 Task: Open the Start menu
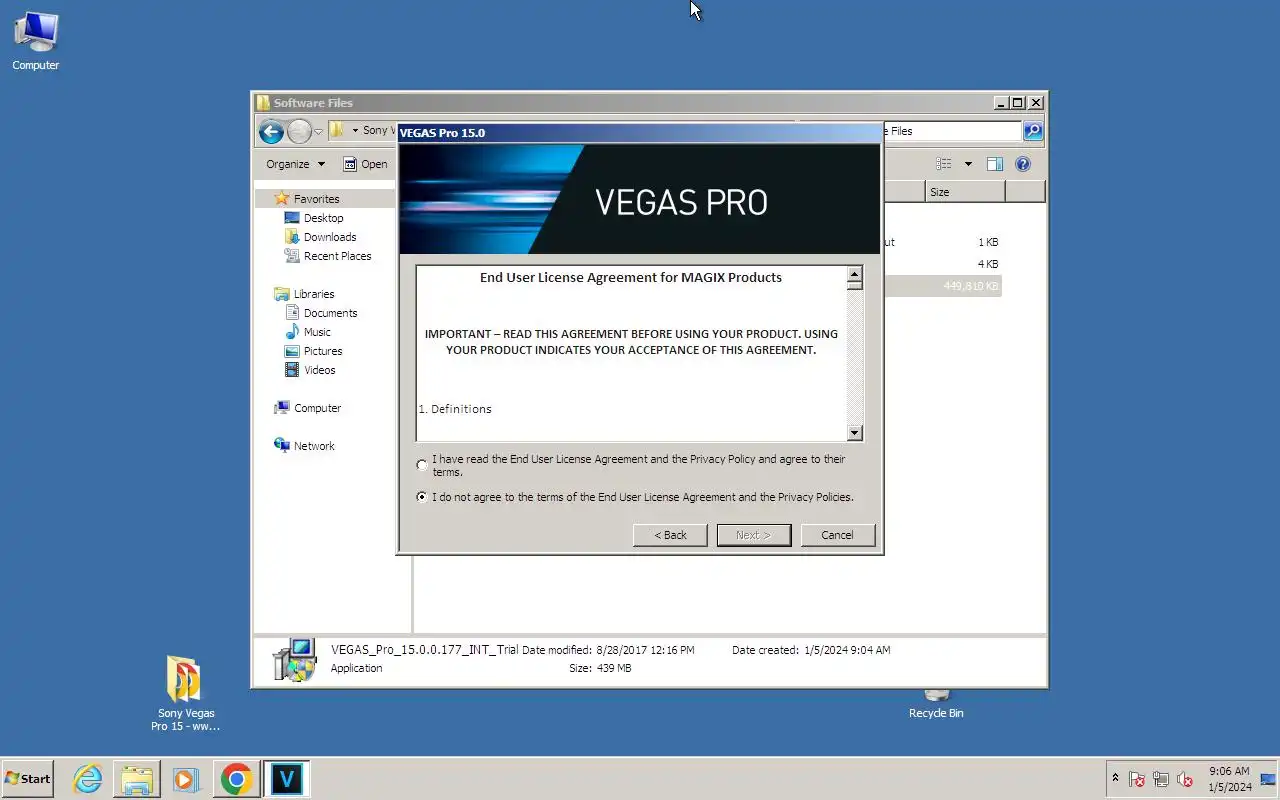(27, 778)
